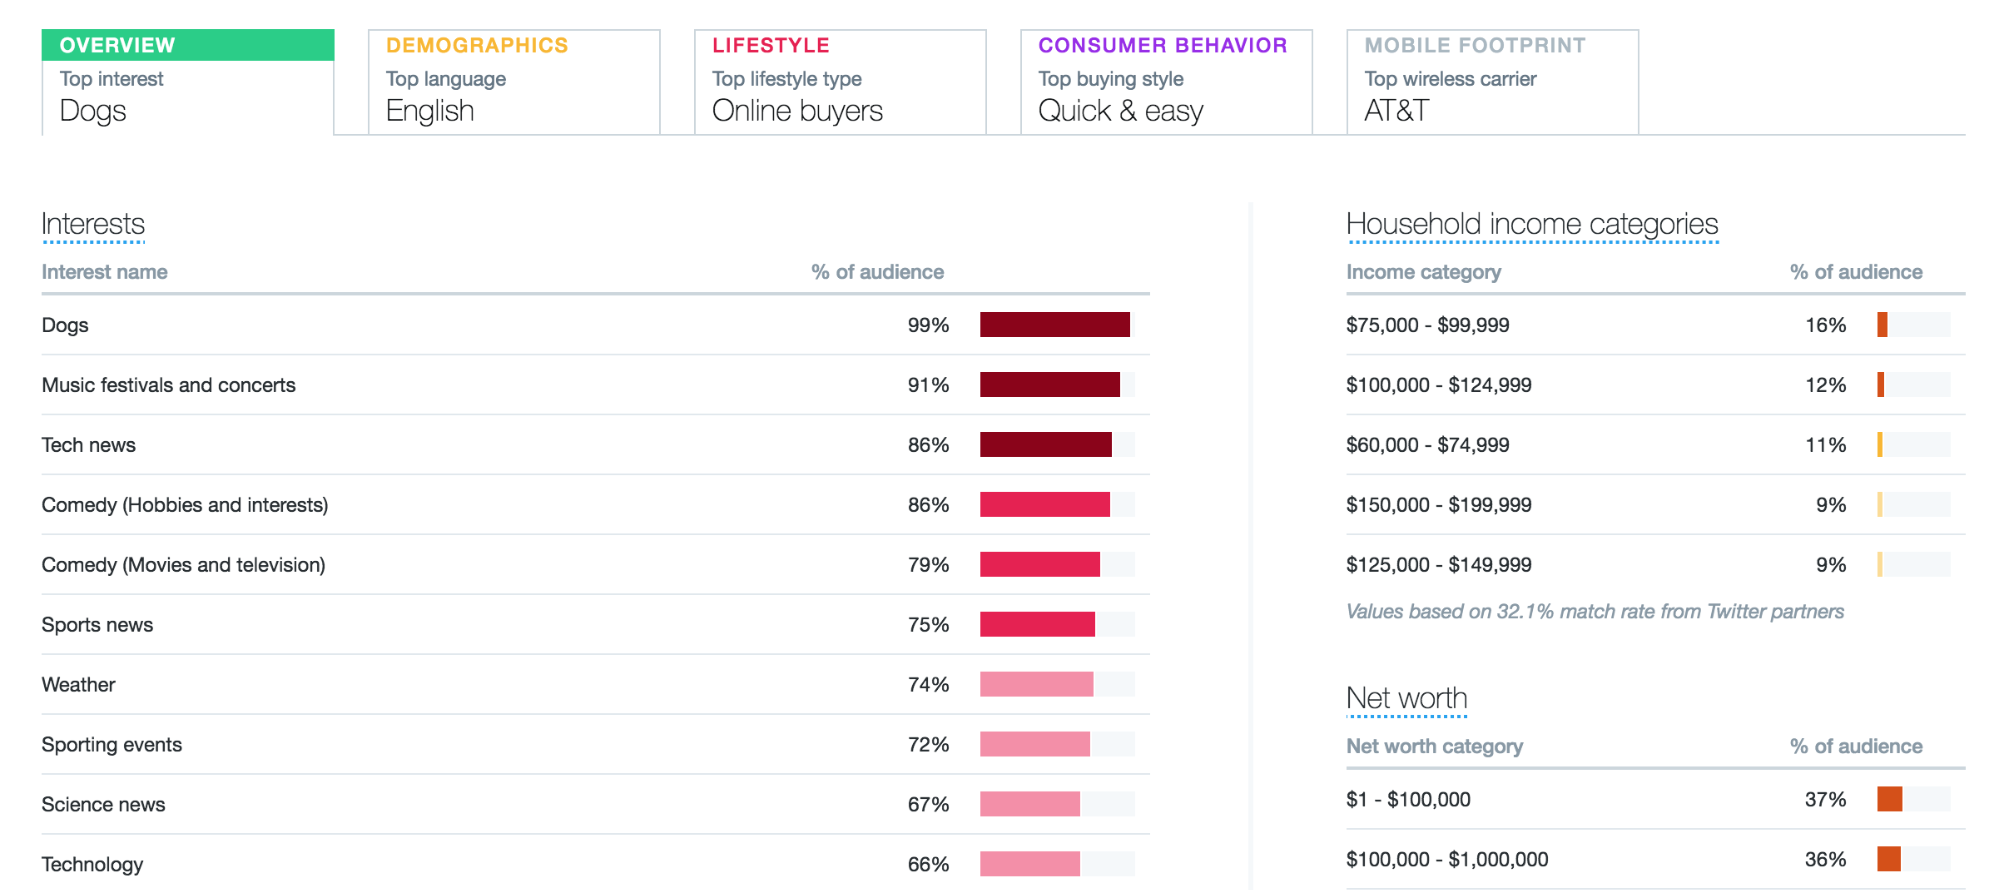This screenshot has width=1999, height=891.
Task: Click the Dogs 99% audience bar
Action: [1055, 325]
